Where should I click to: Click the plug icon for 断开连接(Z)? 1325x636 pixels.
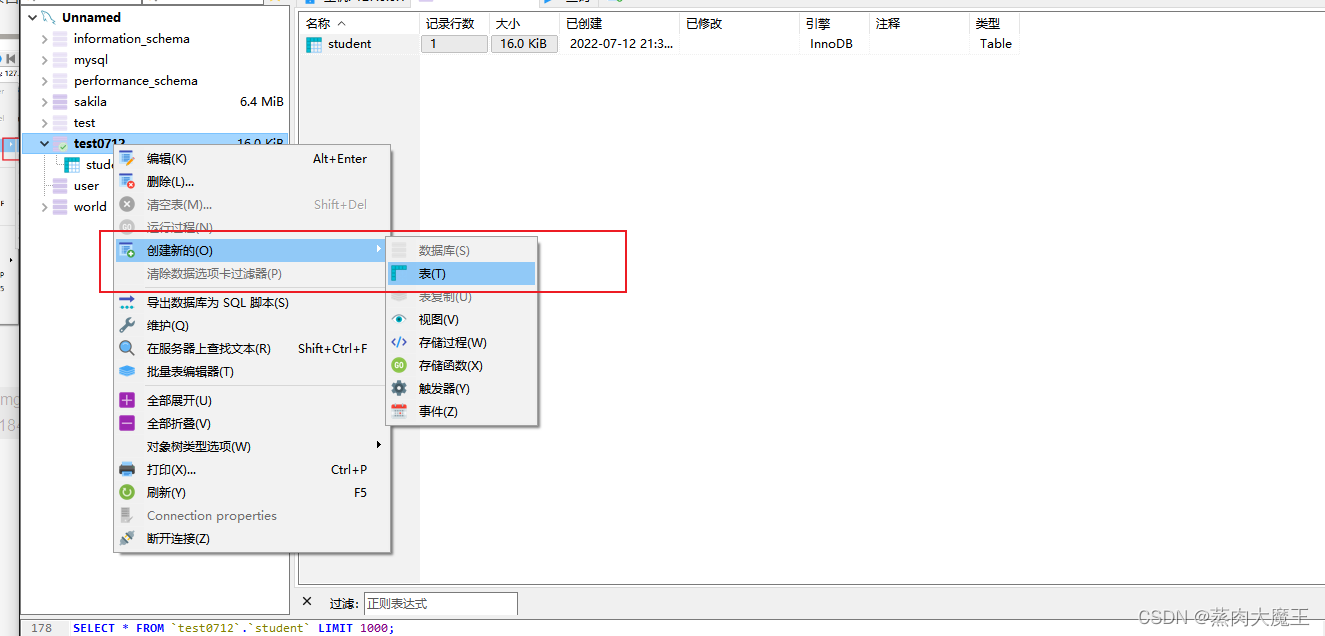tap(128, 538)
